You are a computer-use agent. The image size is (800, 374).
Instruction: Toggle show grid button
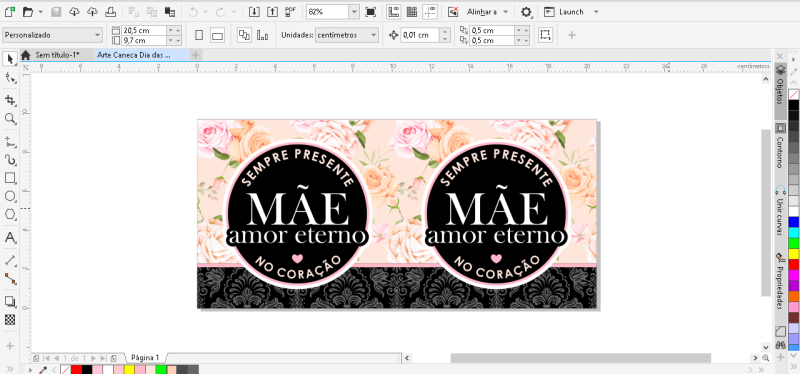tap(411, 12)
